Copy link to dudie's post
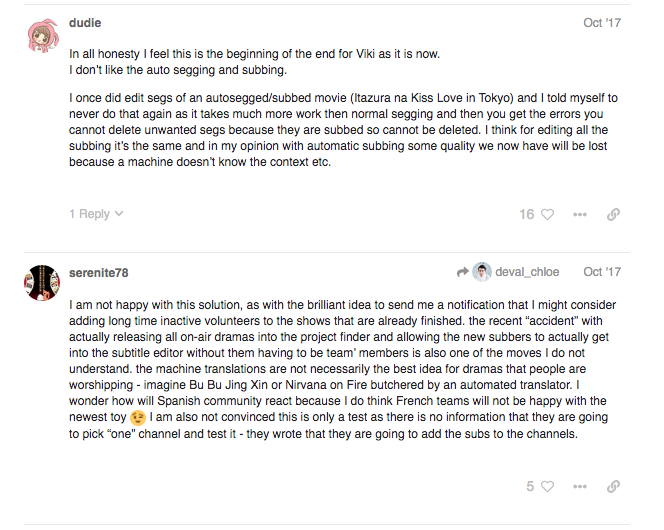 click(613, 215)
